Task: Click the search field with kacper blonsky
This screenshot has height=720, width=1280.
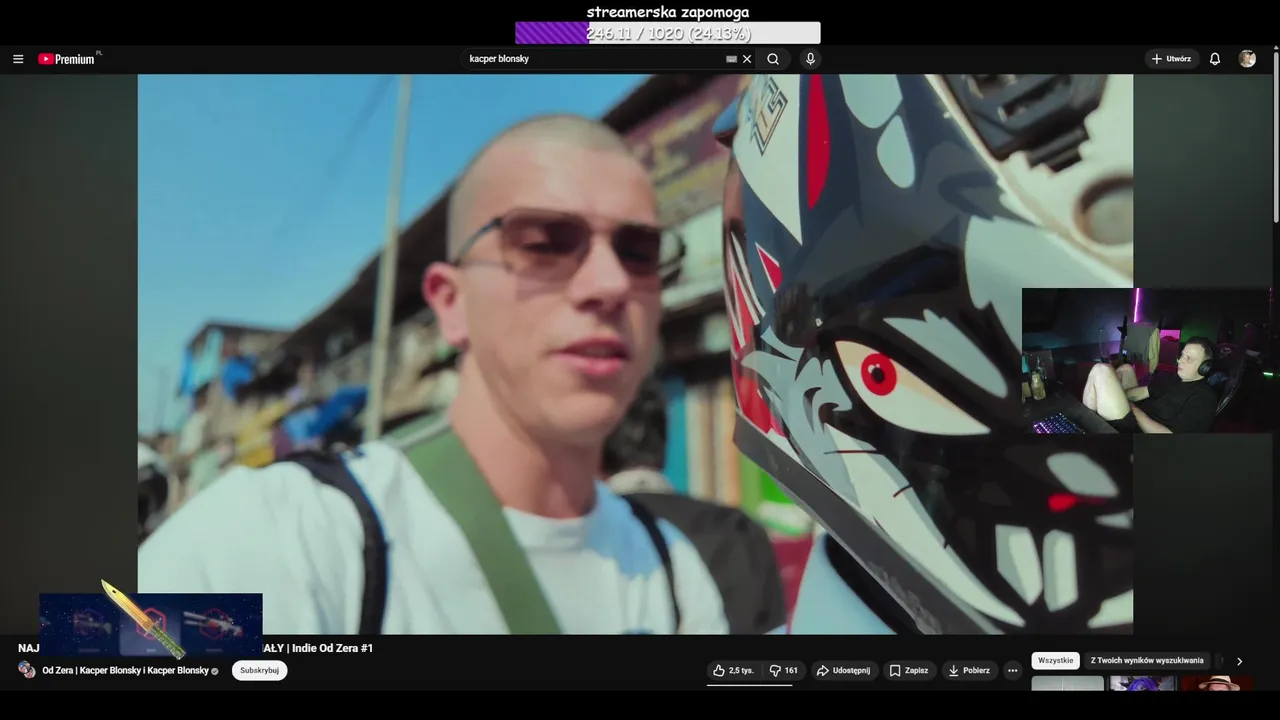Action: 595,59
